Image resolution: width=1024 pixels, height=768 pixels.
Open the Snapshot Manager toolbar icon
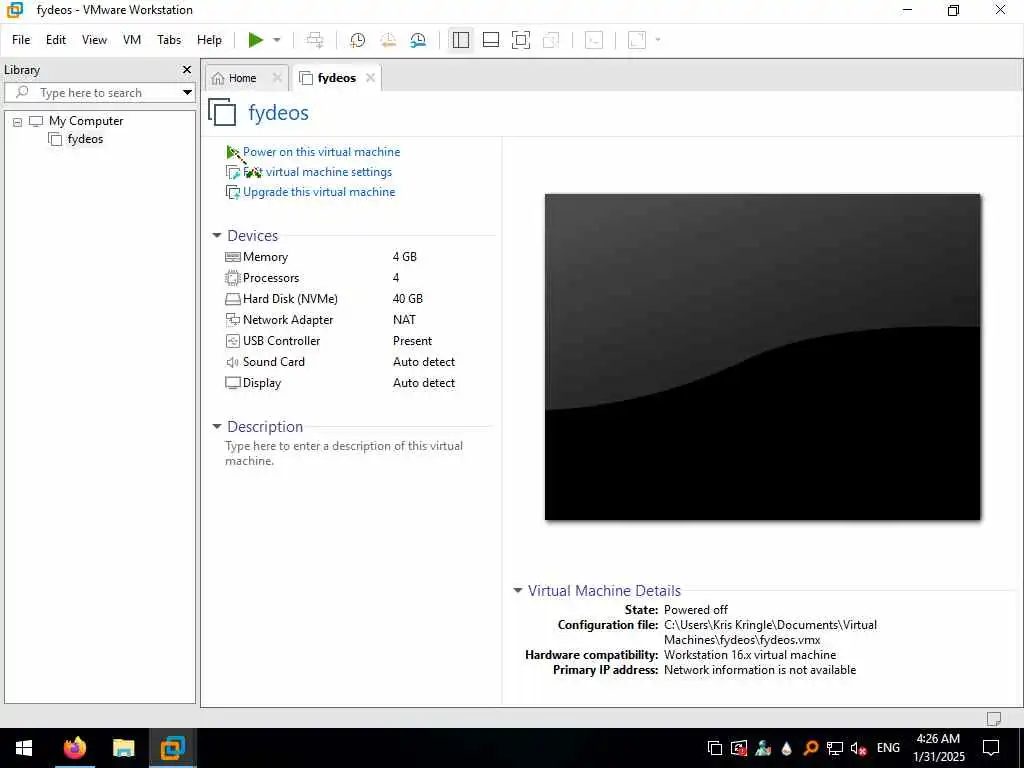coord(418,40)
